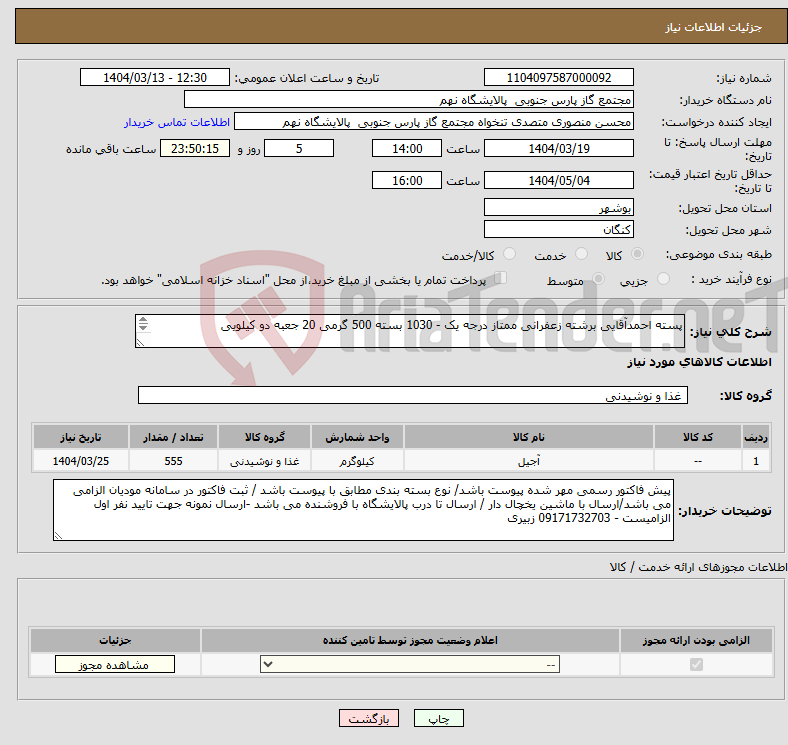Click the delivery province field بوشهر
The height and width of the screenshot is (745, 788).
(x=558, y=207)
